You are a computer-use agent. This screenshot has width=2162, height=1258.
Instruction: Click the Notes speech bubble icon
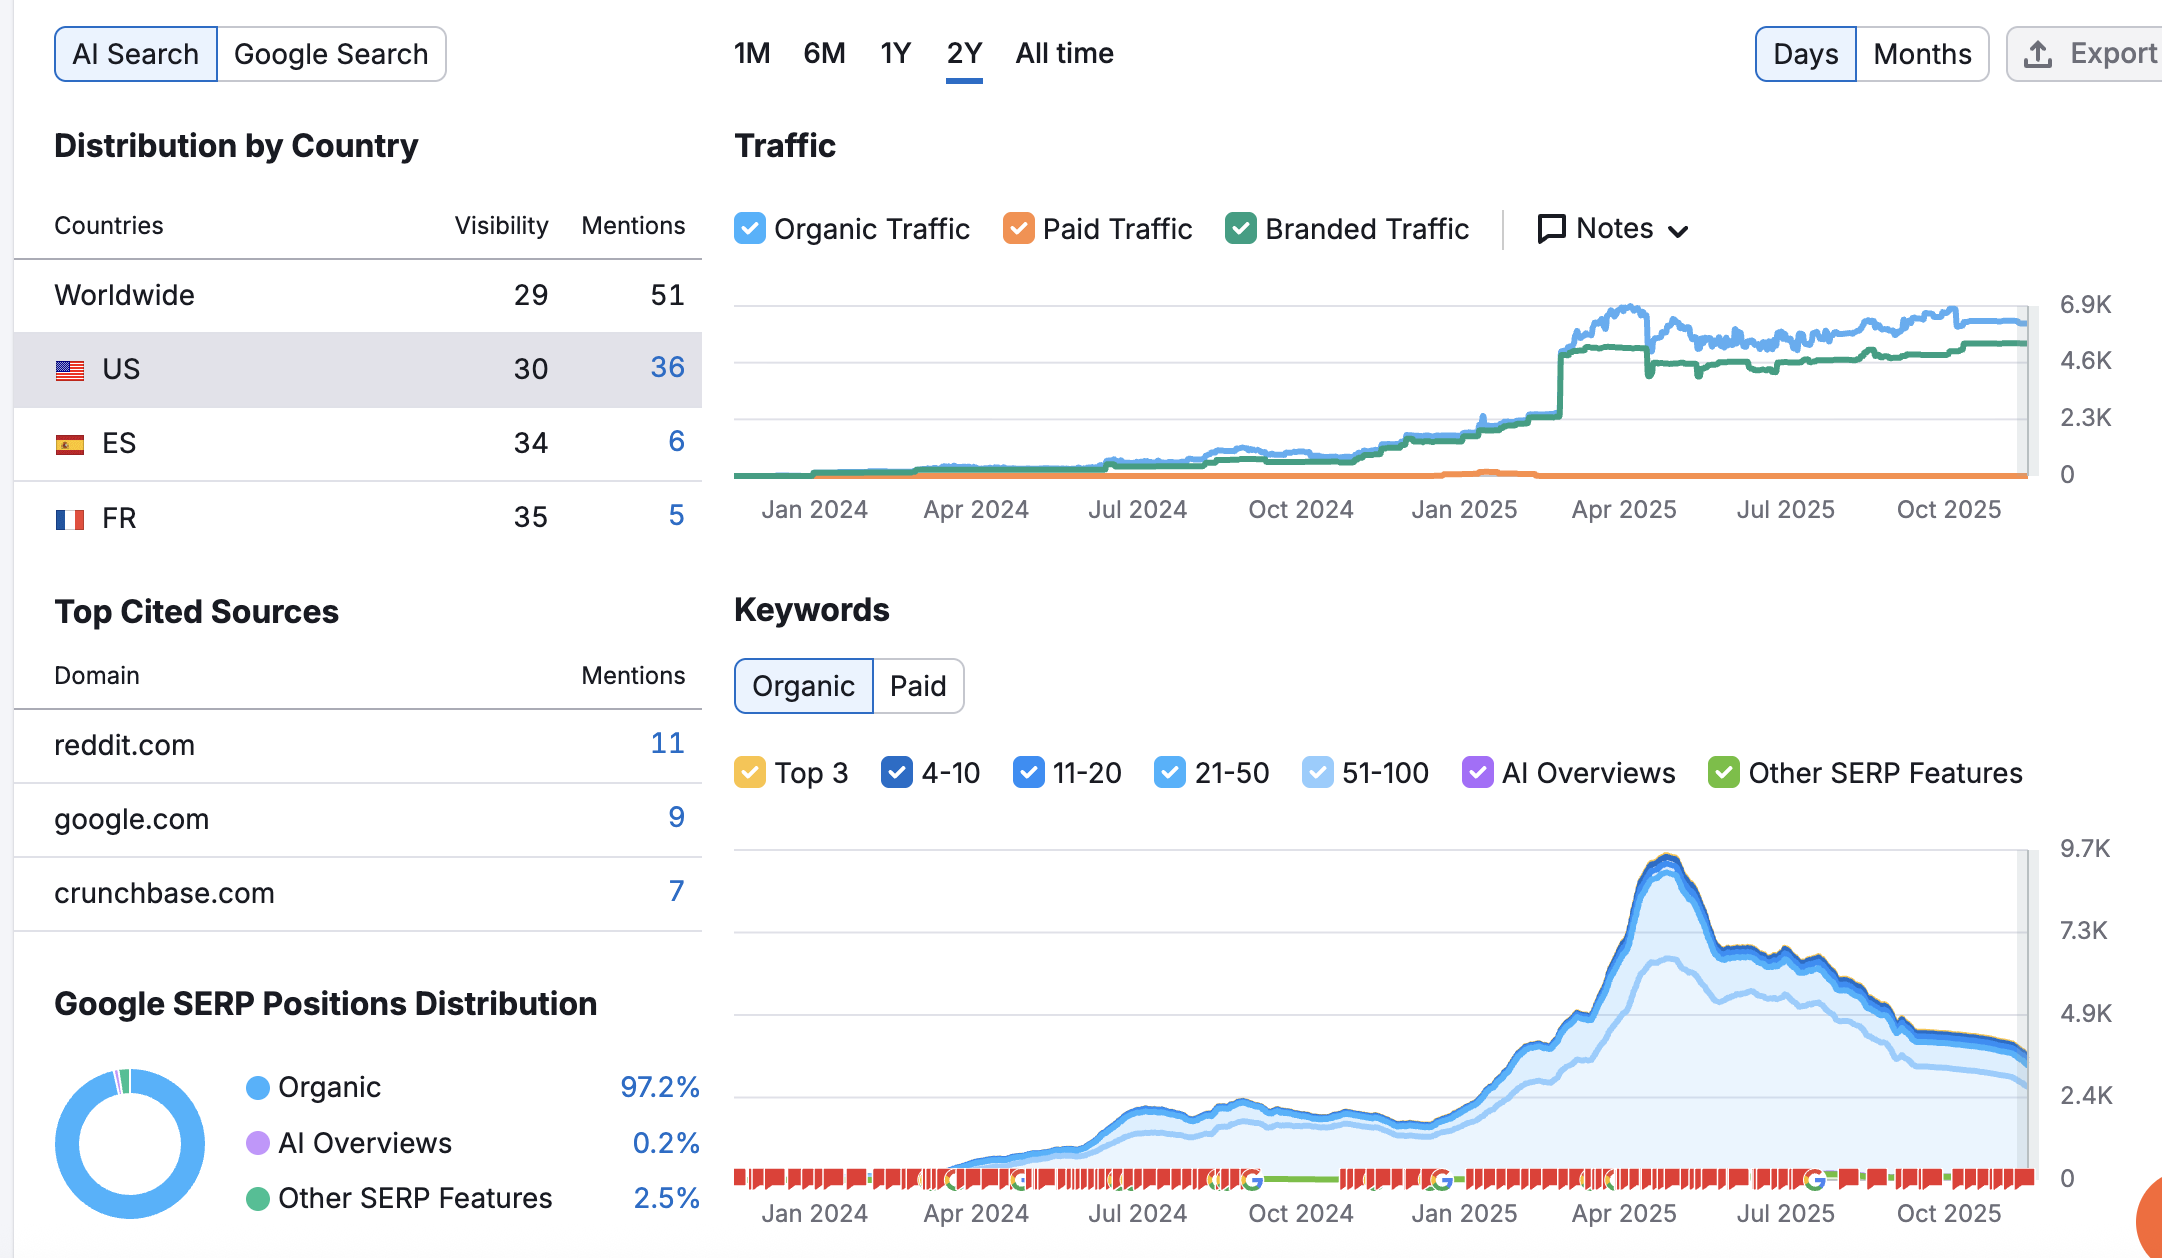click(1550, 229)
